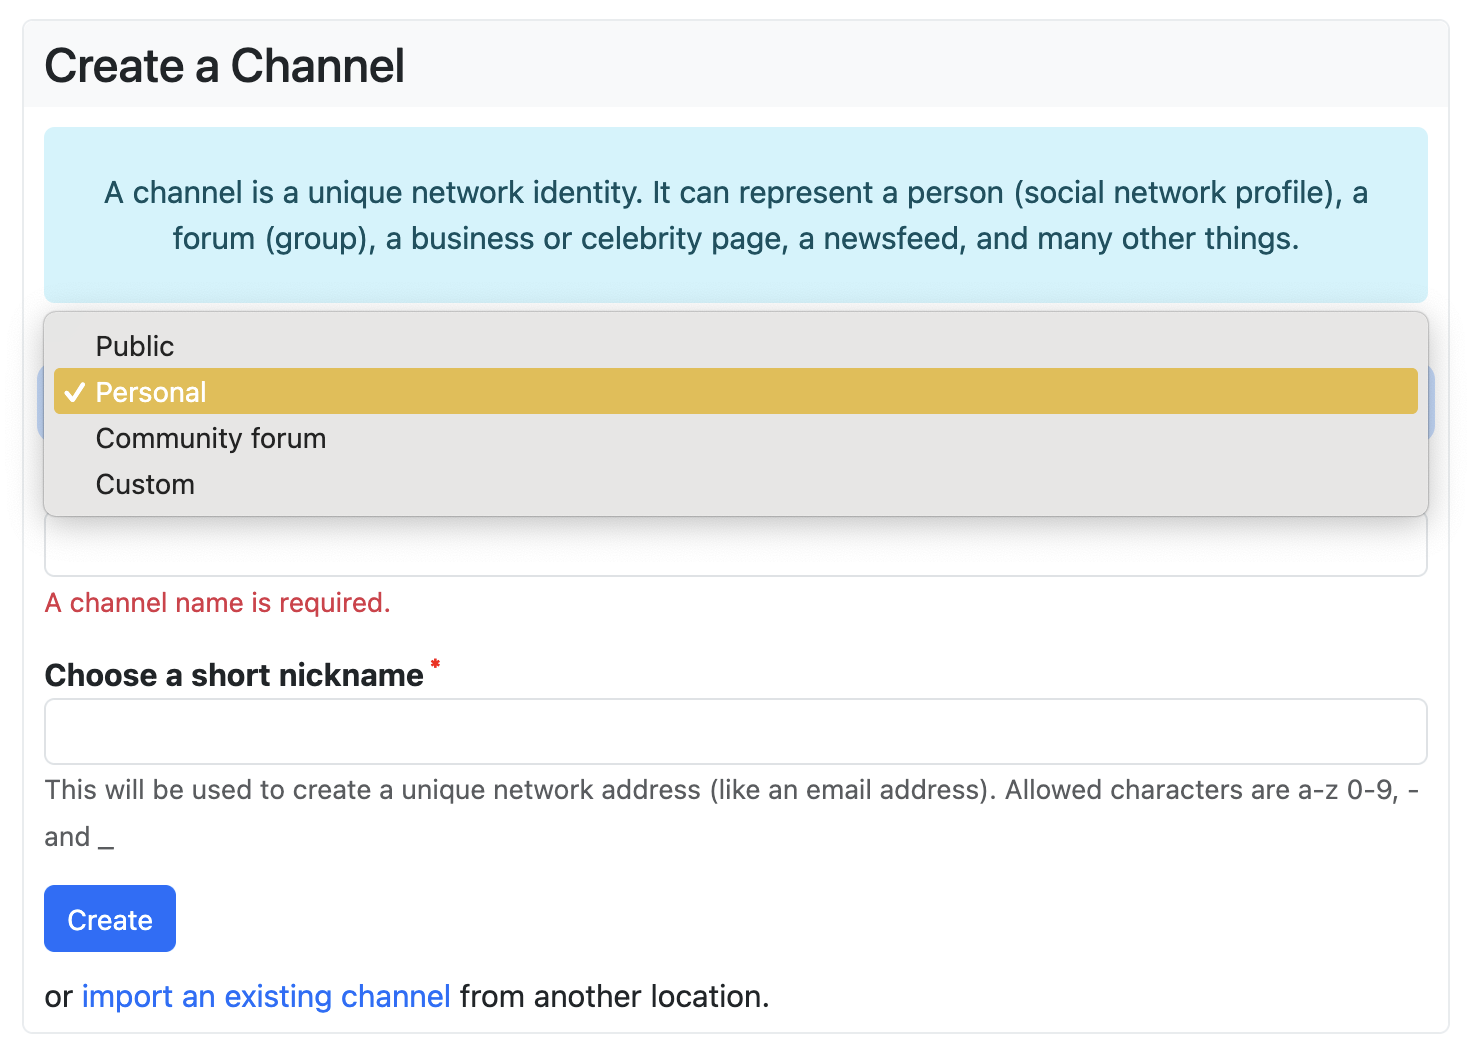Focus the channel name input field

[736, 546]
